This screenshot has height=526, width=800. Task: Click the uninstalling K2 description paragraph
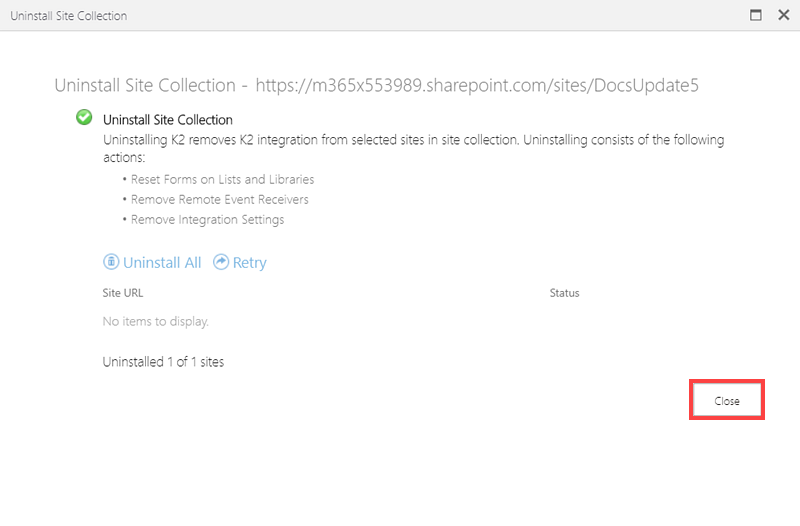coord(413,148)
